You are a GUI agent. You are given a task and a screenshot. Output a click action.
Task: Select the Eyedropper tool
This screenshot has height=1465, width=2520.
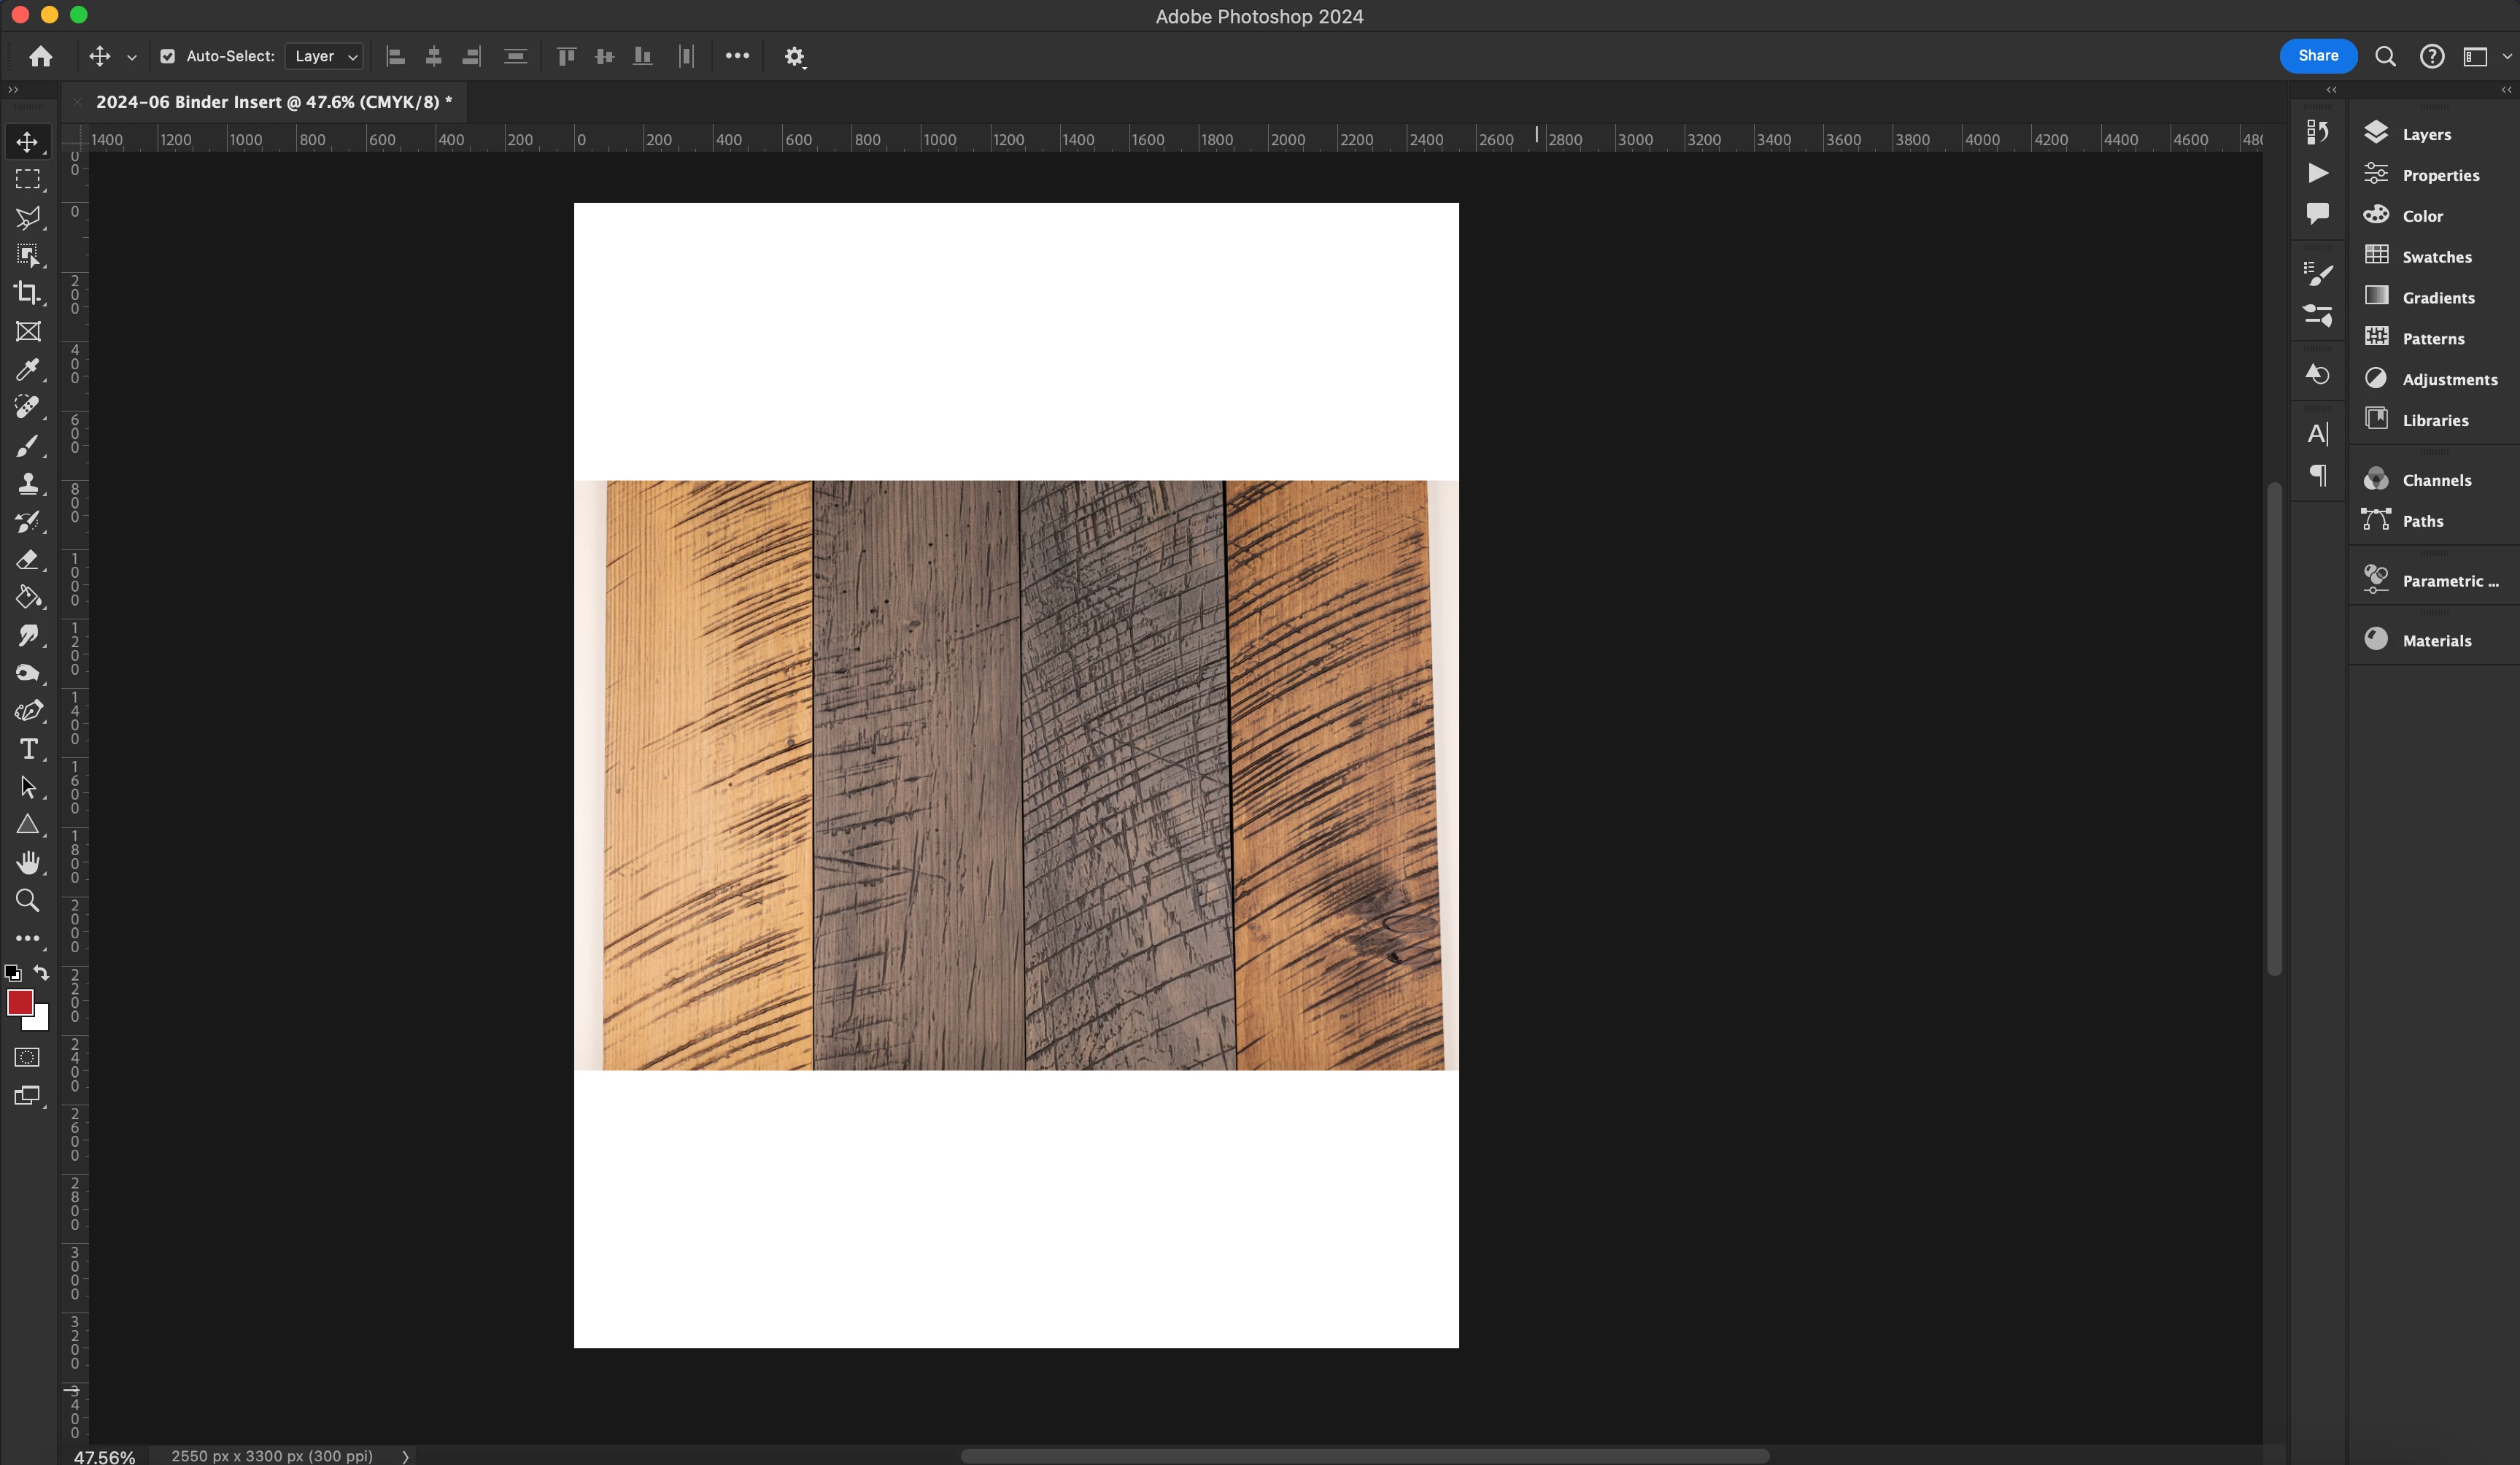pyautogui.click(x=27, y=370)
